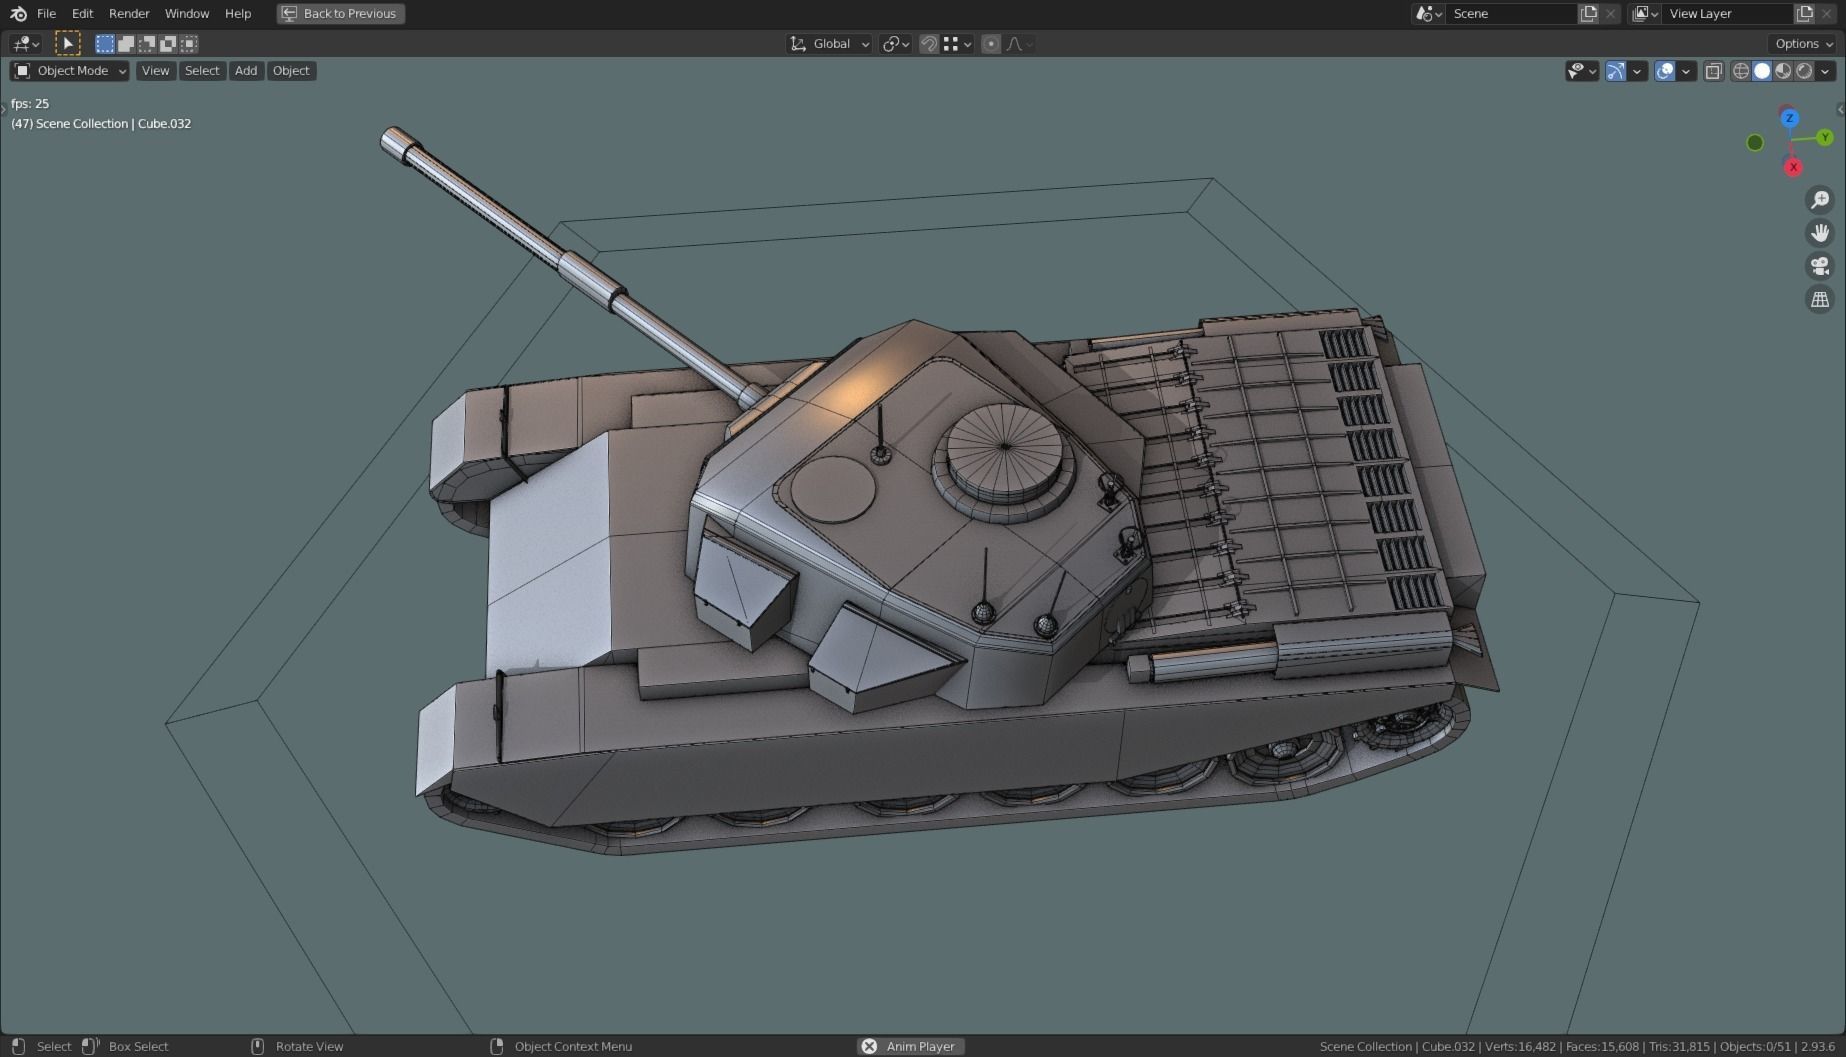Open the Window menu

(187, 13)
